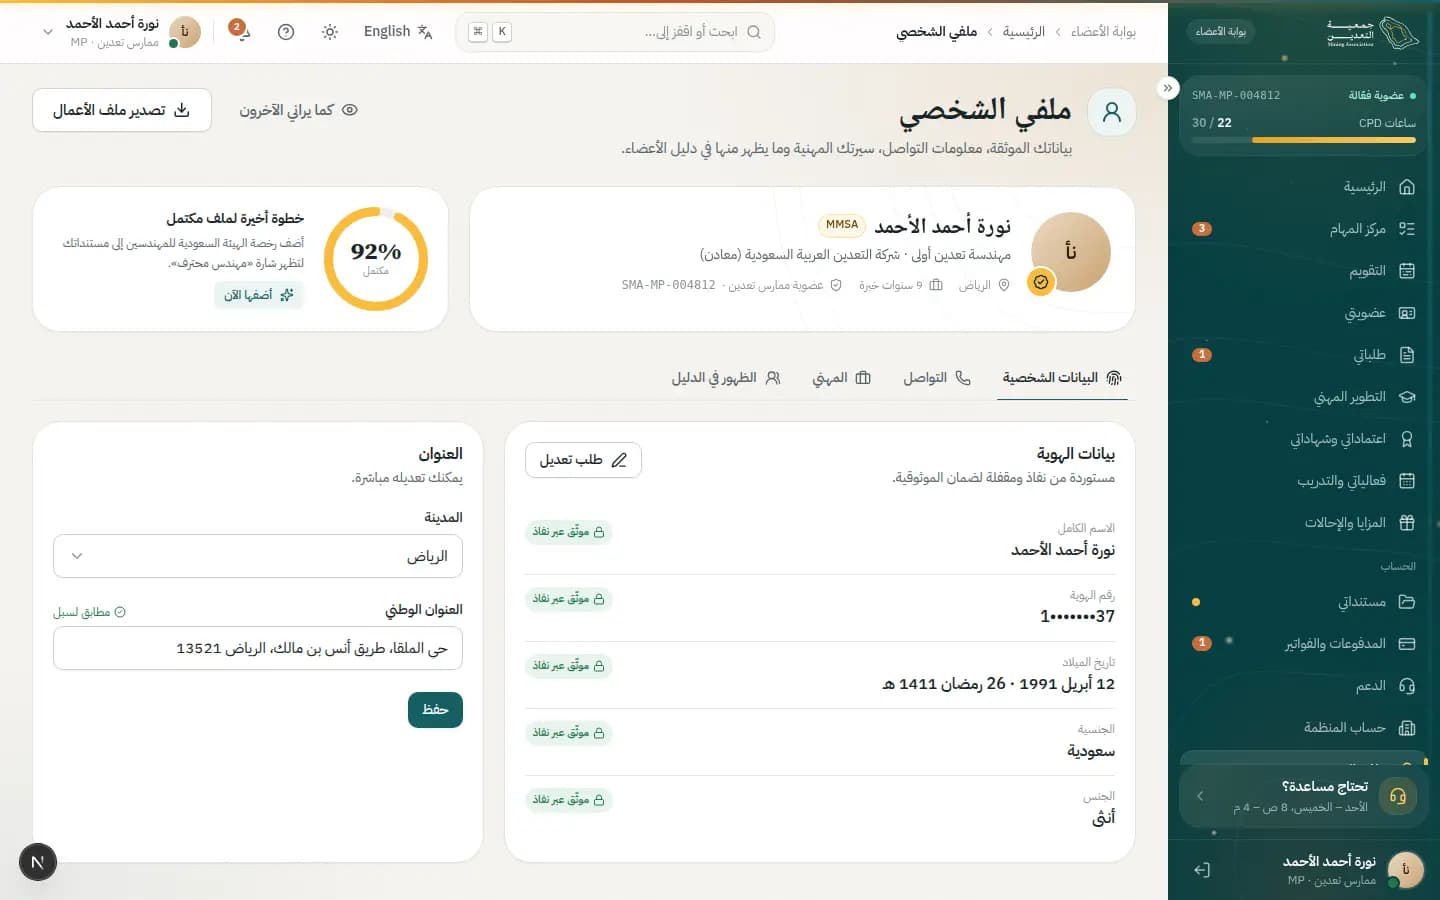Viewport: 1440px width, 900px height.
Task: Open the المدينة dropdown showing الرياض
Action: pos(258,556)
